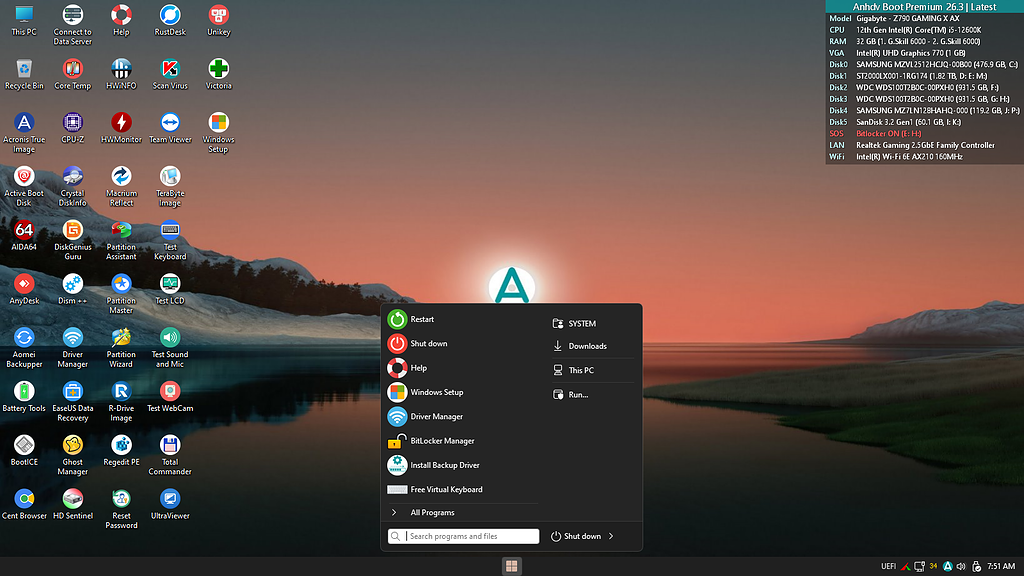
Task: Start Test WebCam
Action: tap(170, 396)
